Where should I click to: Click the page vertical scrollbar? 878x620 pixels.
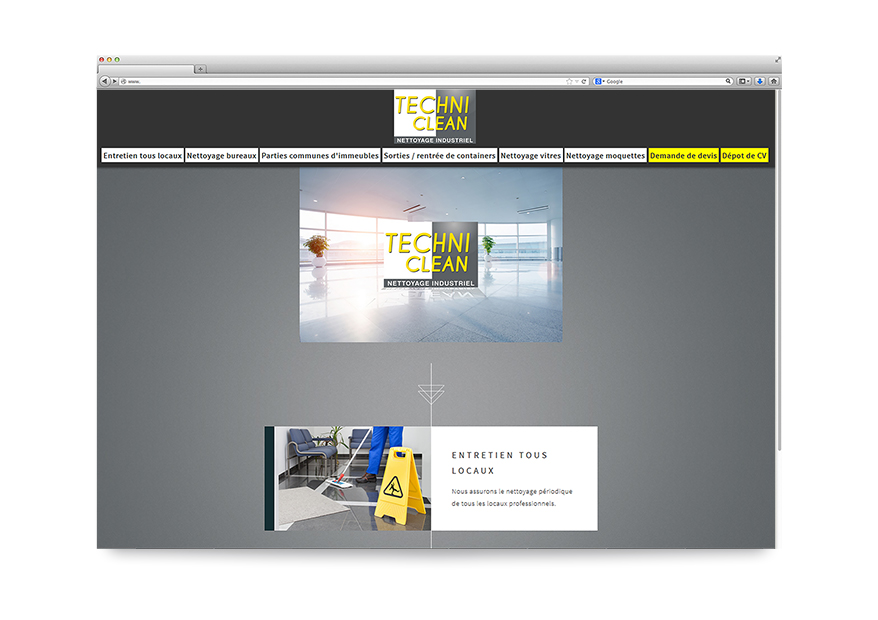[778, 269]
